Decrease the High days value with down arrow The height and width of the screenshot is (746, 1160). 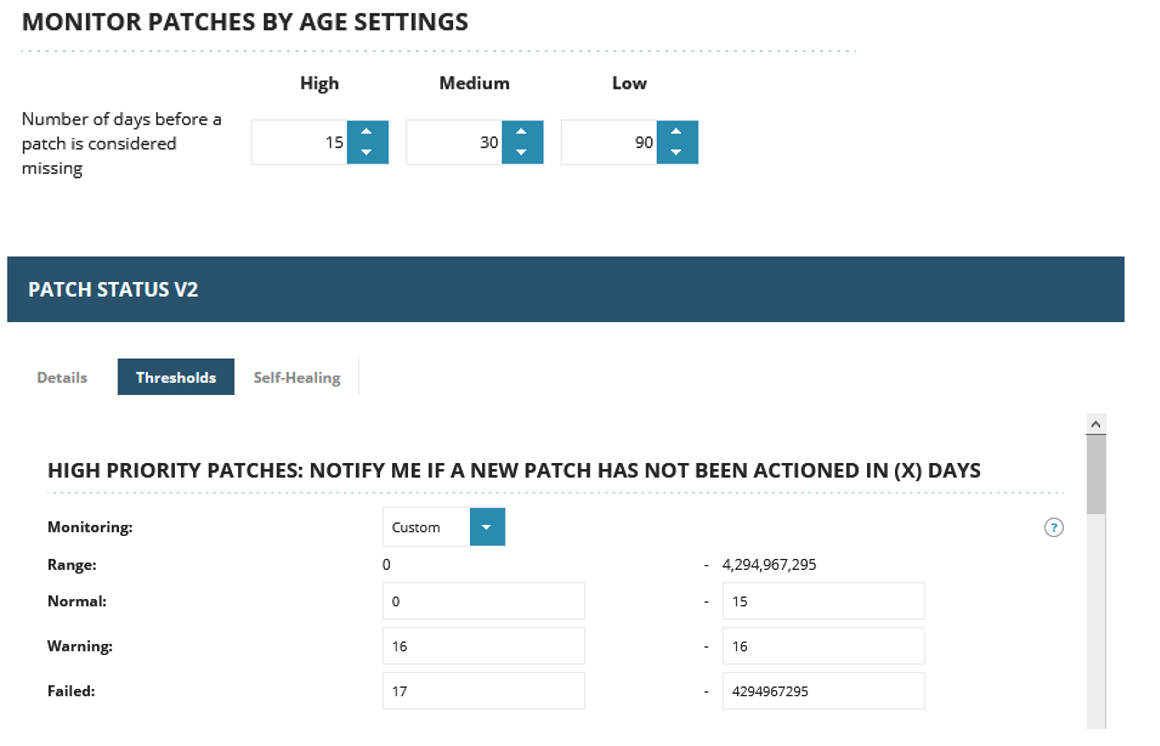pos(367,152)
